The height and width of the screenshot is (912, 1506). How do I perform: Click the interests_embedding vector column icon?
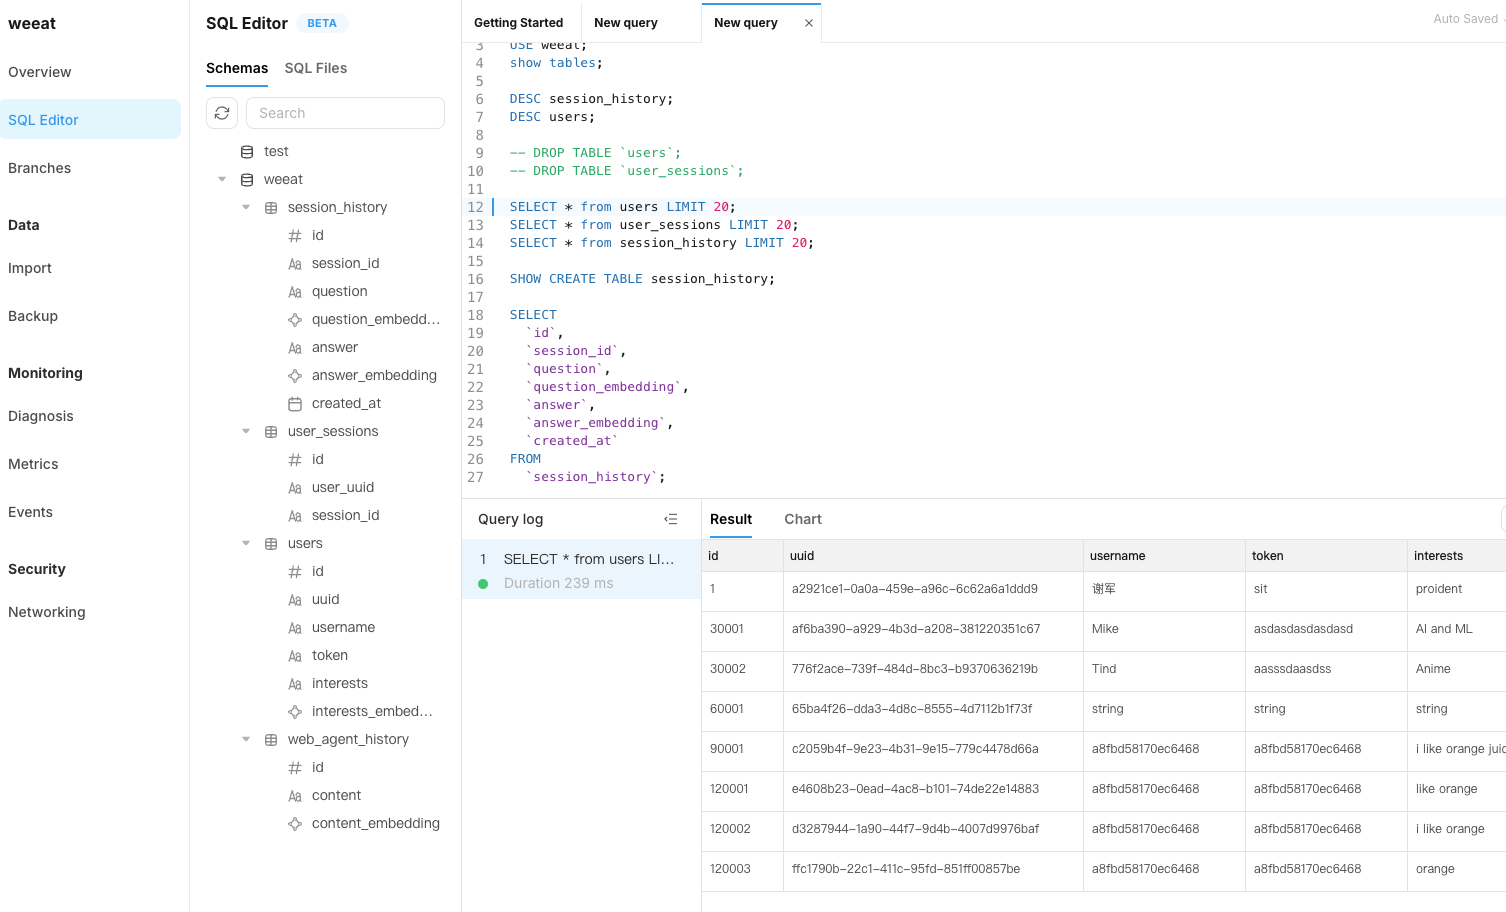[x=295, y=712]
